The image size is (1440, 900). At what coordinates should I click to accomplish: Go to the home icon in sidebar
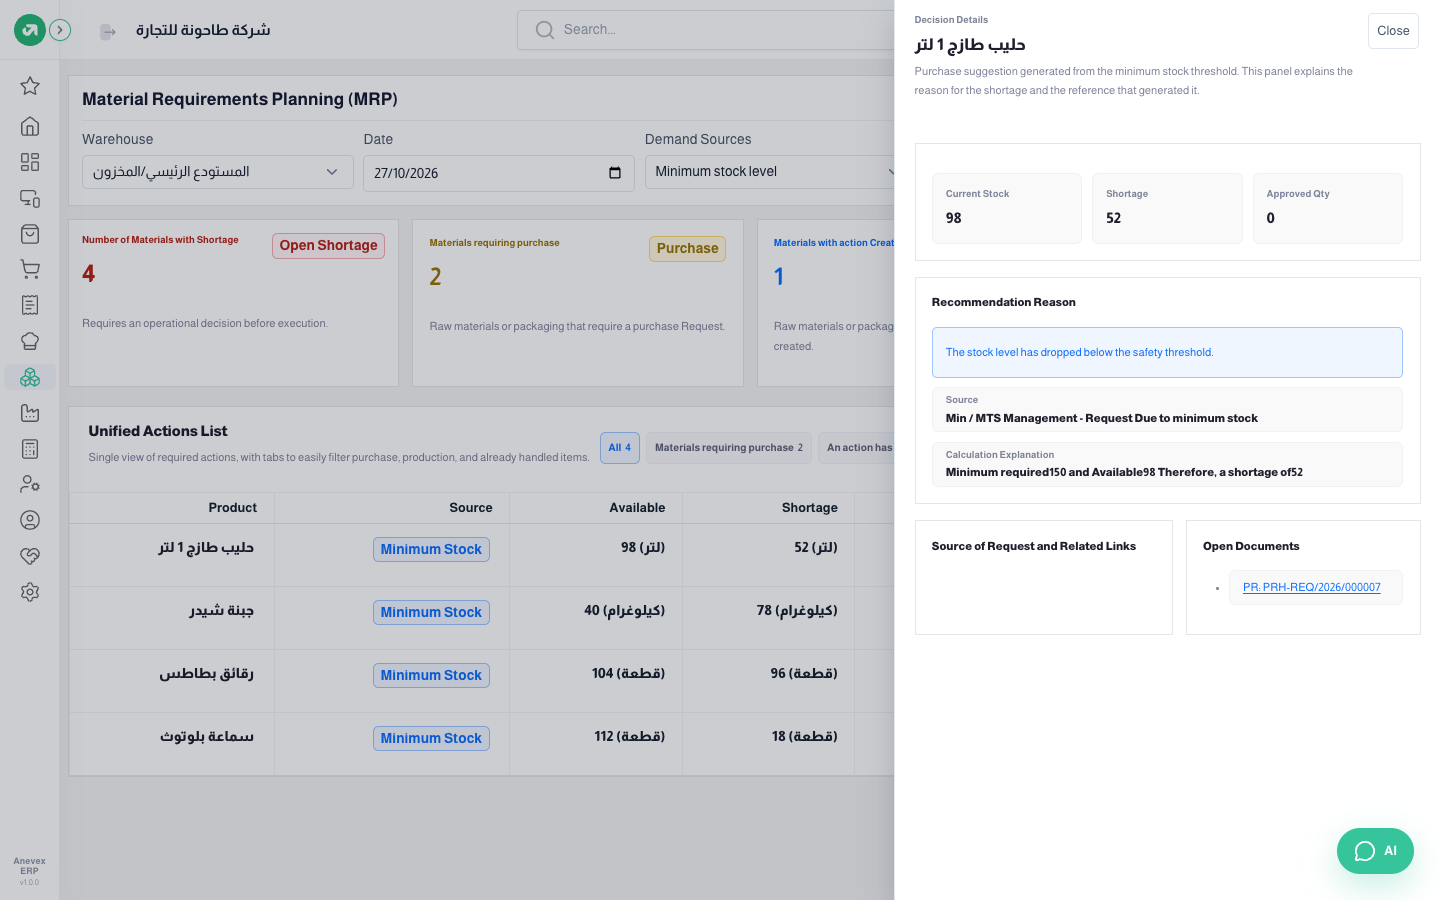click(30, 126)
